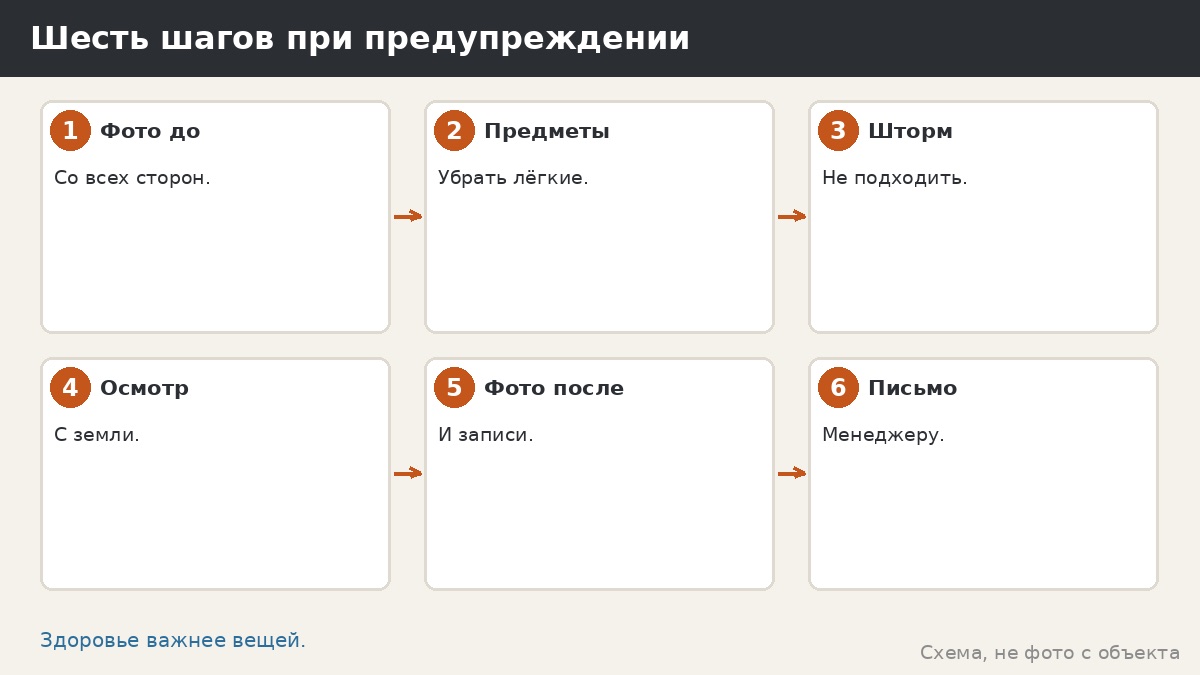1200x675 pixels.
Task: Open the blue note 'Здоровье важнее вещей.'
Action: click(173, 641)
